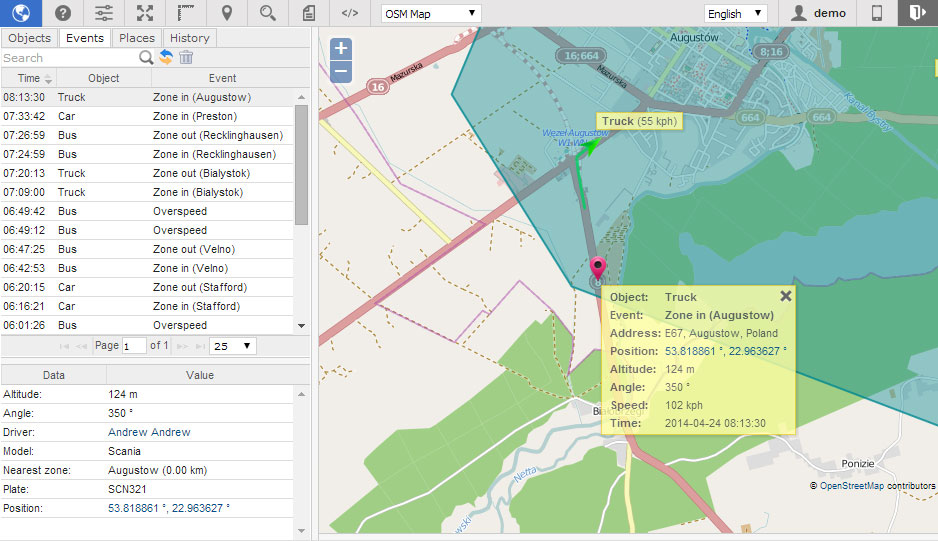Activate the ruler measurement tool

point(186,13)
